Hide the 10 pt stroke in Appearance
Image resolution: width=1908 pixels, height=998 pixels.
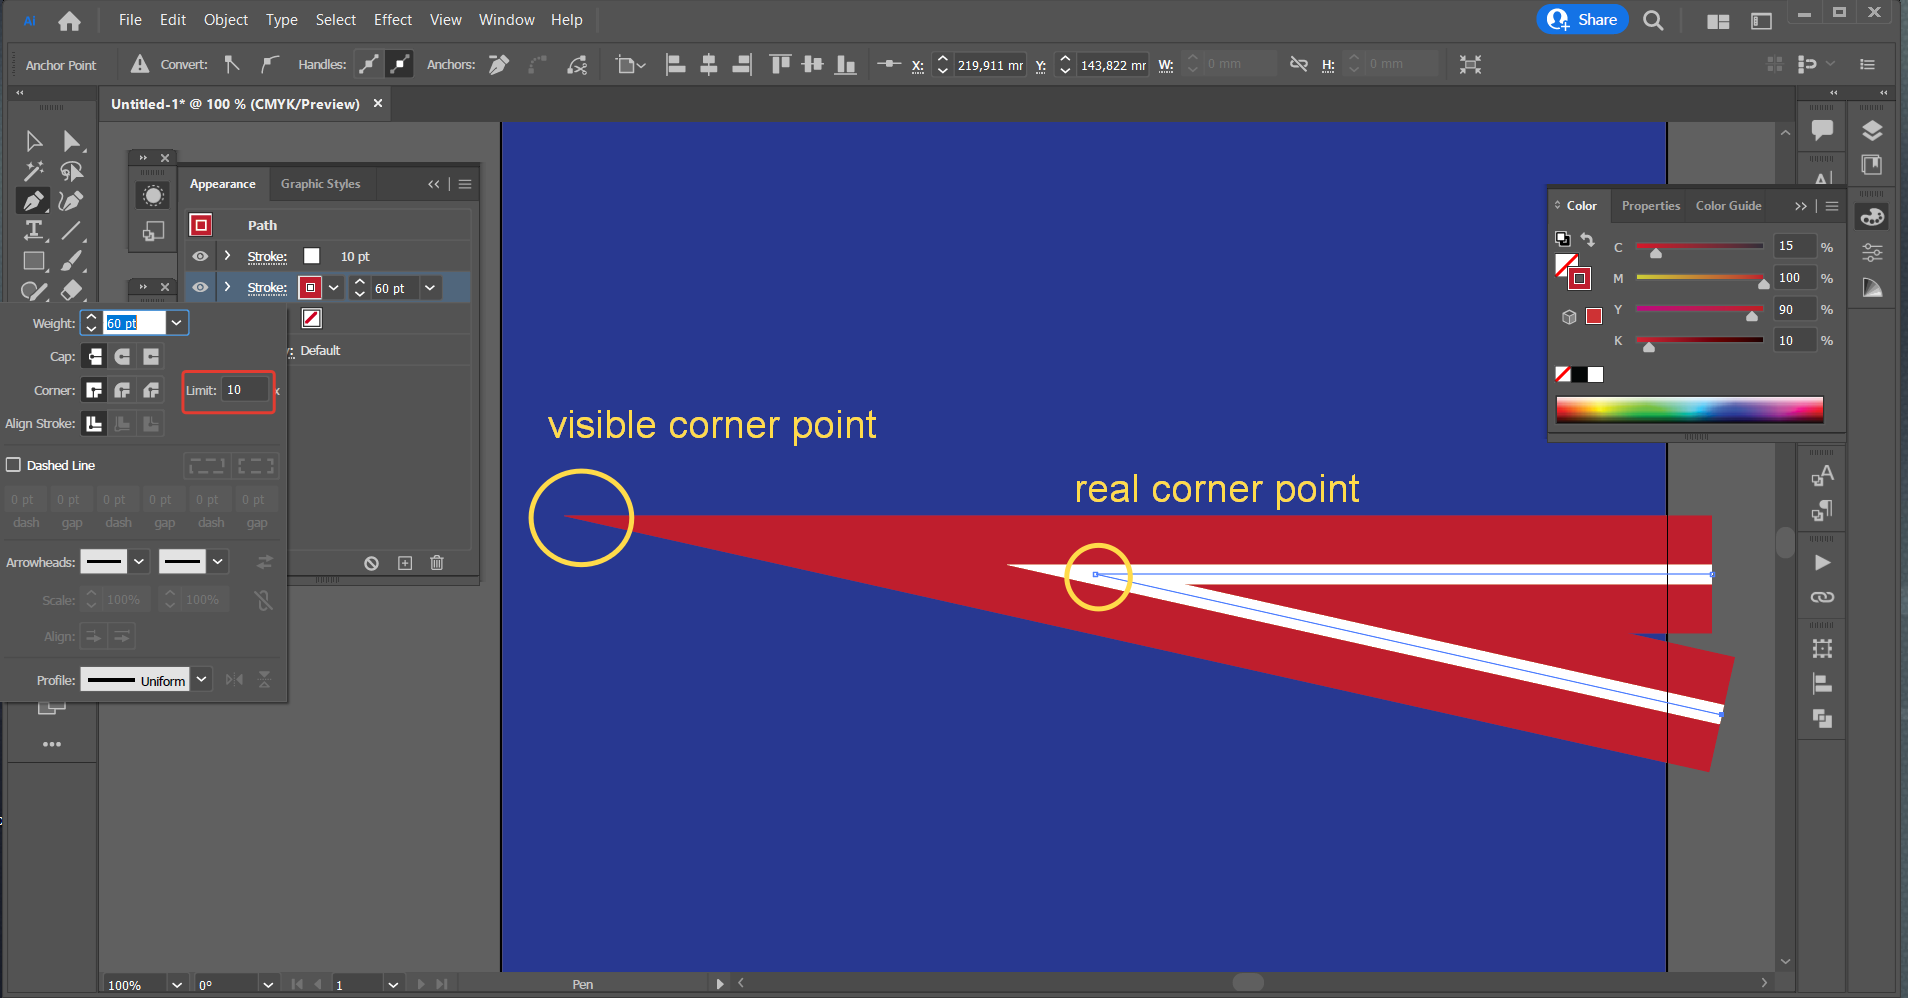click(201, 256)
